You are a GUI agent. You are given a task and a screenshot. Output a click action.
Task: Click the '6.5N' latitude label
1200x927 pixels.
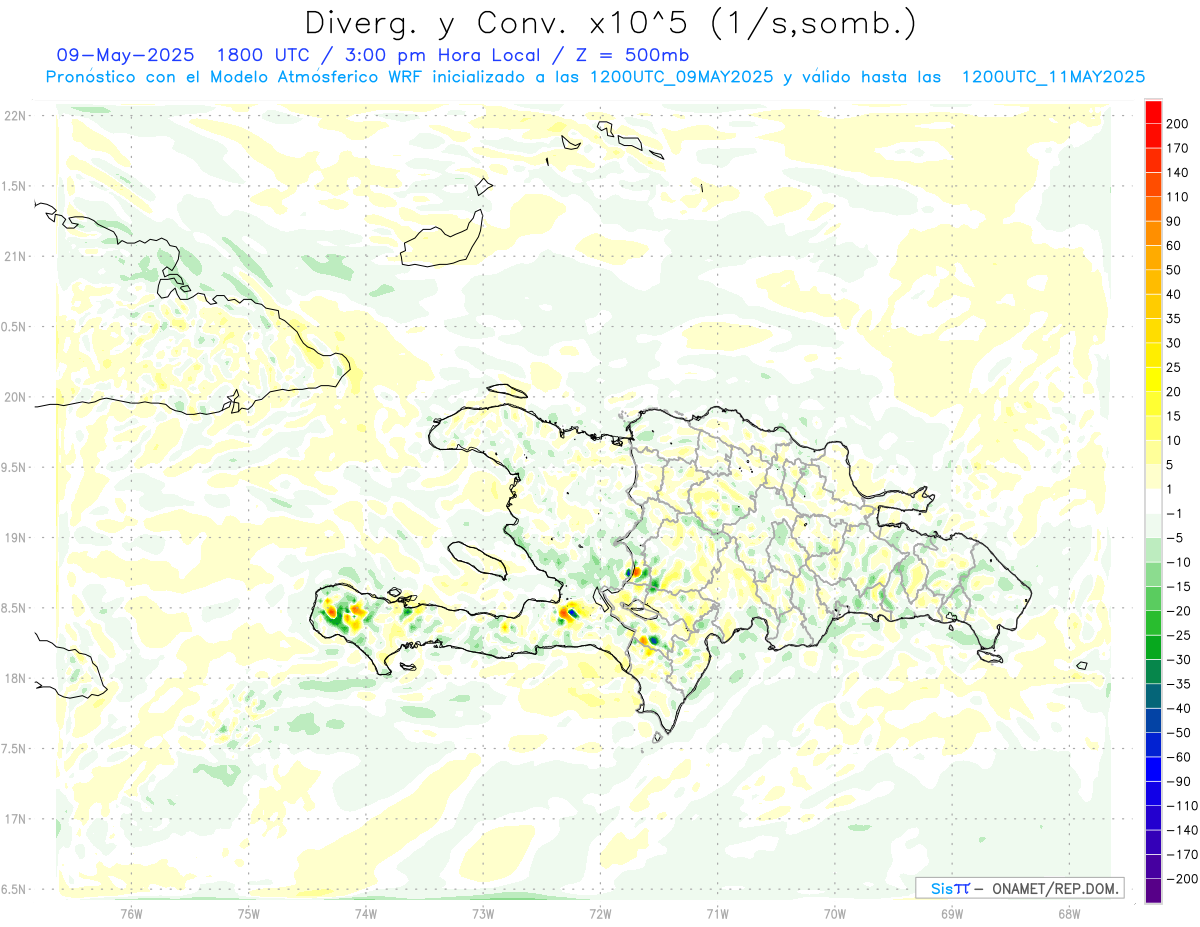(x=14, y=890)
